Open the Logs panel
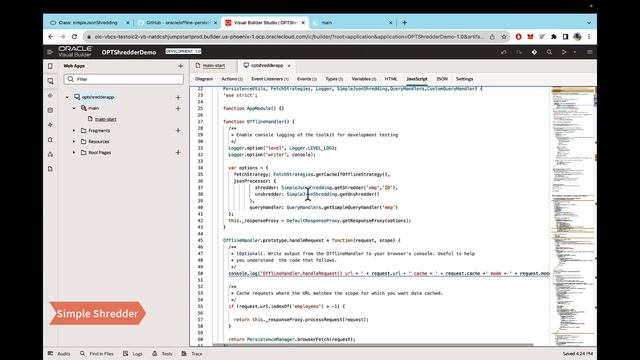The image size is (640, 360). click(x=133, y=353)
